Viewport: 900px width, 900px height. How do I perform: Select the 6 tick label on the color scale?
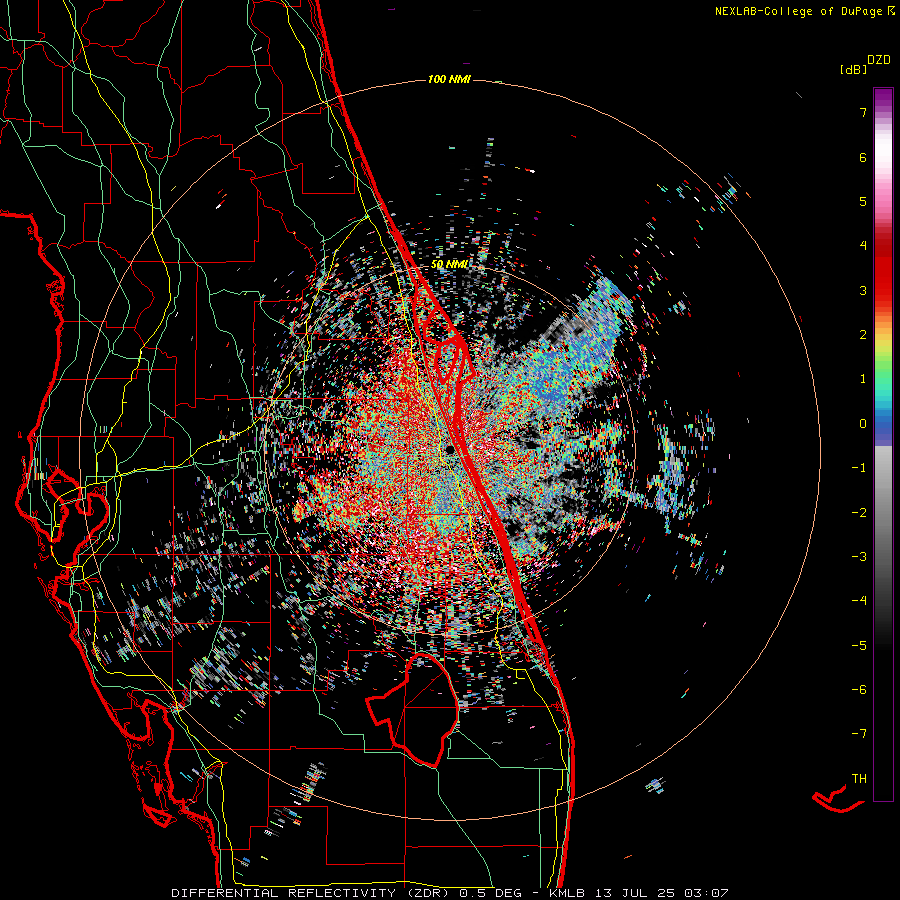(863, 157)
